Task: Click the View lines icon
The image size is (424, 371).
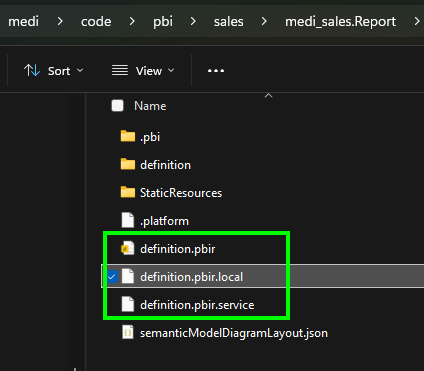Action: pos(120,70)
